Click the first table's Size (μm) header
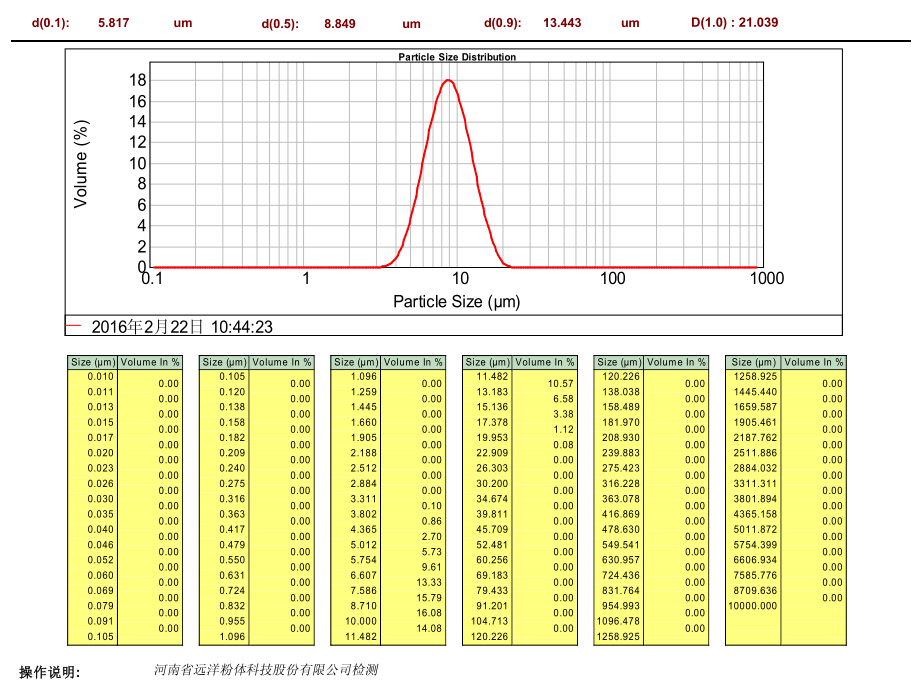Image resolution: width=914 pixels, height=688 pixels. [x=92, y=362]
